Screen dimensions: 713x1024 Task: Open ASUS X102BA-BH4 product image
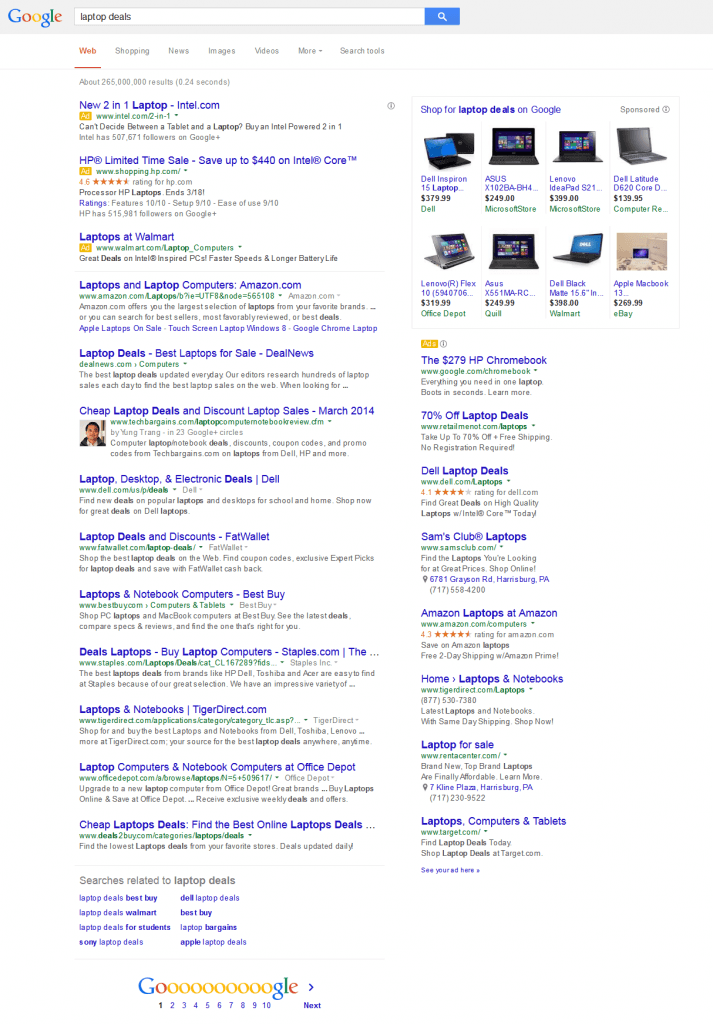pyautogui.click(x=513, y=146)
